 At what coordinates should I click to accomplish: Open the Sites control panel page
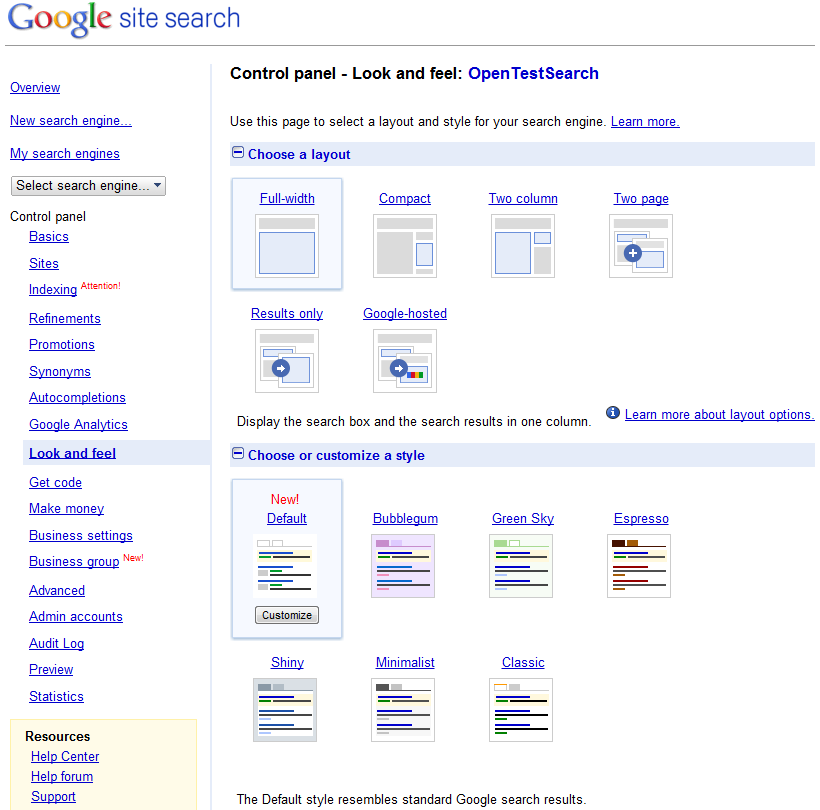click(x=44, y=263)
